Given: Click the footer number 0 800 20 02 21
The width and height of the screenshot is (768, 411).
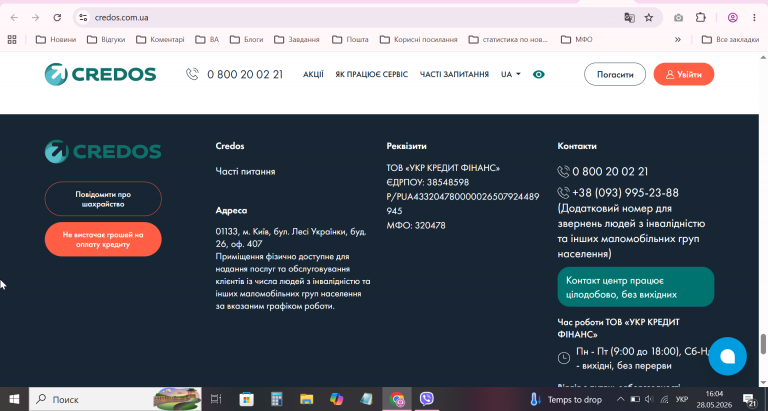Looking at the screenshot, I should click(x=610, y=171).
